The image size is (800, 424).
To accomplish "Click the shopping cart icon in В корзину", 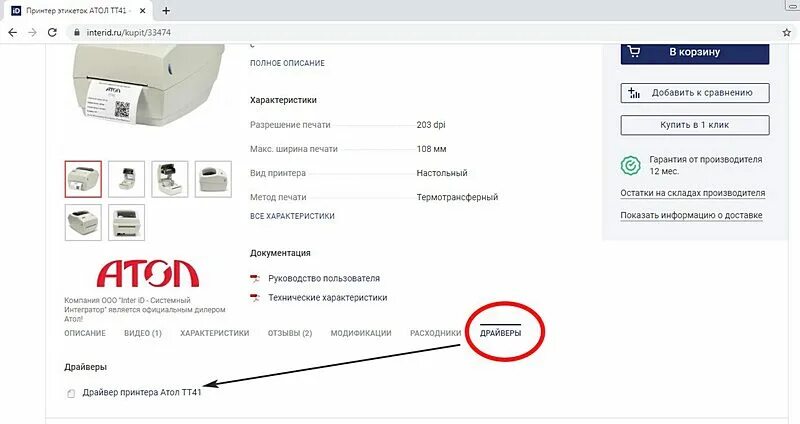I will pyautogui.click(x=634, y=51).
